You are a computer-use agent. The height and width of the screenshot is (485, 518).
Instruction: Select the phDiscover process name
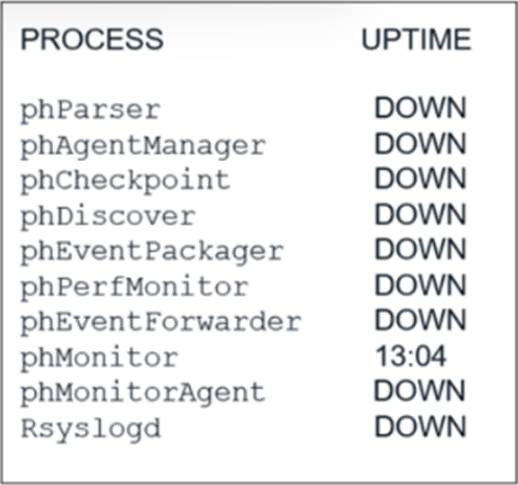tap(108, 218)
